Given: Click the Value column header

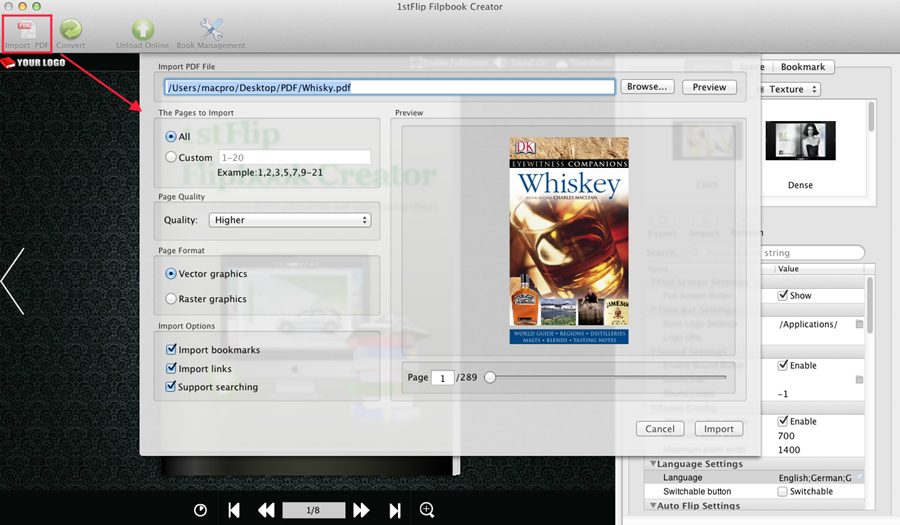Looking at the screenshot, I should click(788, 269).
